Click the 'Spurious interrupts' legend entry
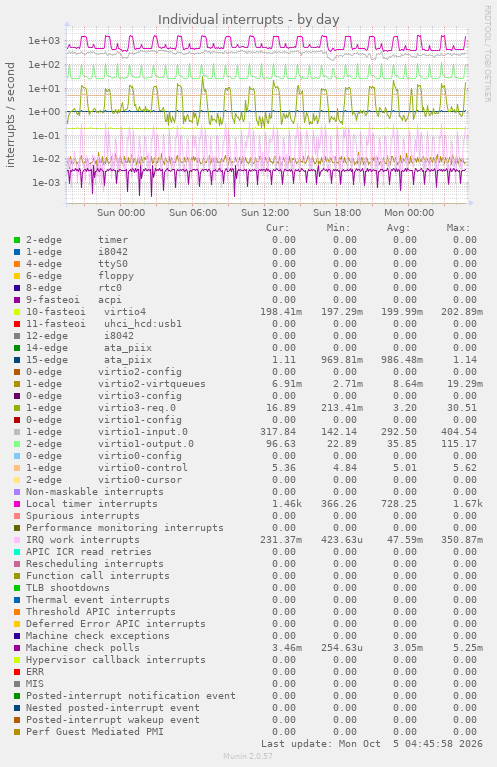The image size is (497, 767). (x=83, y=516)
